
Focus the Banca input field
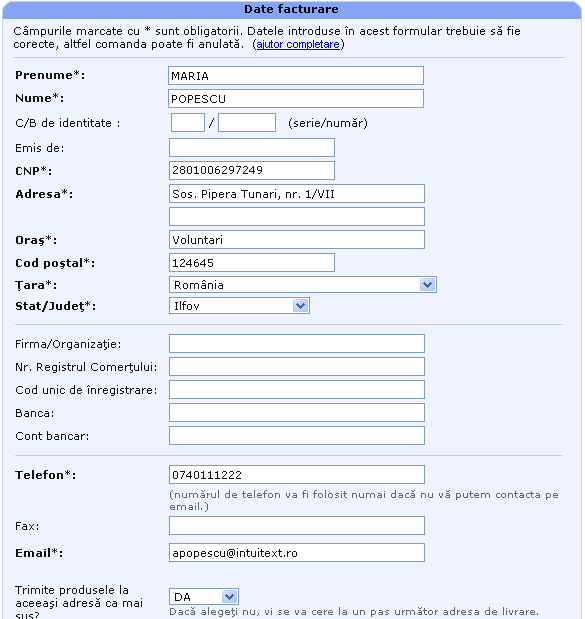coord(297,413)
